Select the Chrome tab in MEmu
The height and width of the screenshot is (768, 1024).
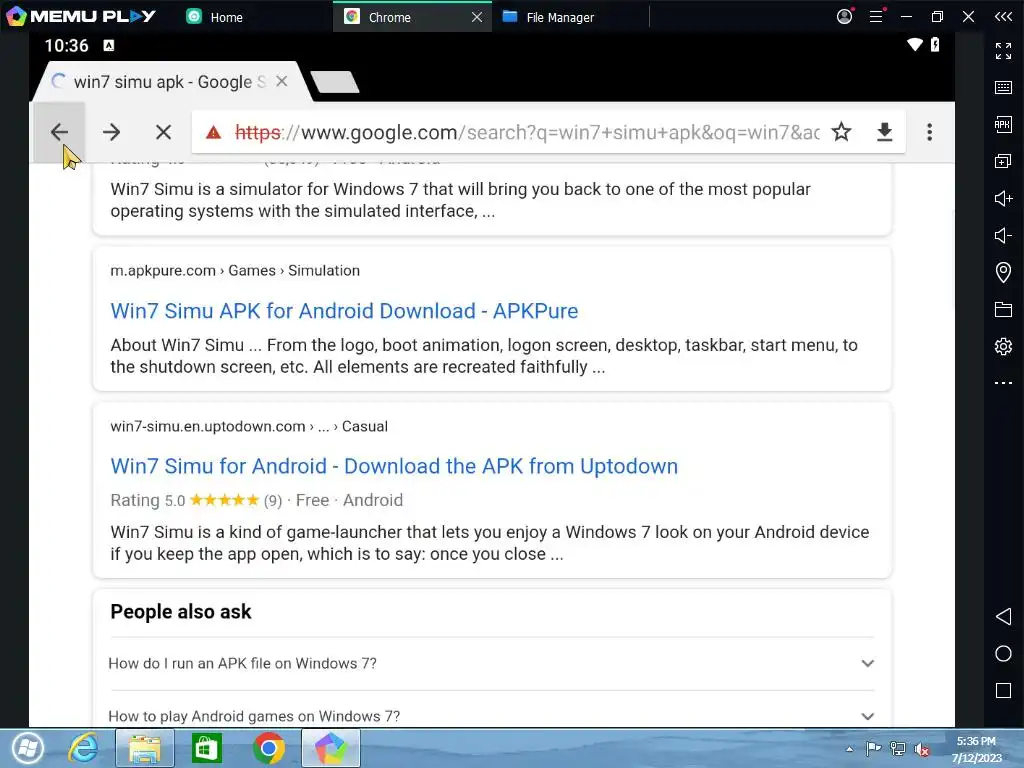tap(389, 17)
